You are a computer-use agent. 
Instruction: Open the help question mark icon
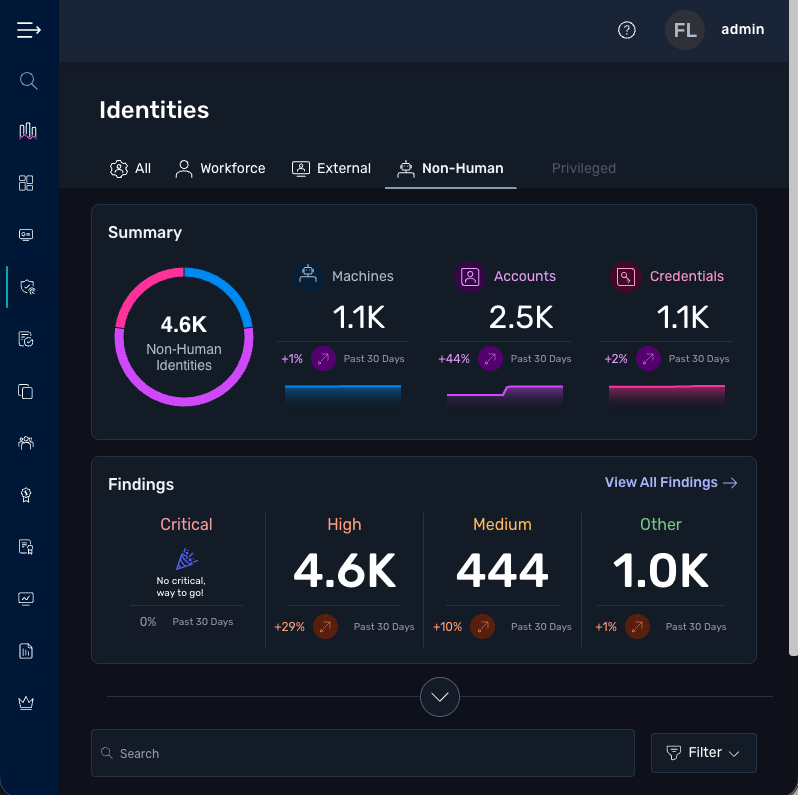click(x=627, y=30)
